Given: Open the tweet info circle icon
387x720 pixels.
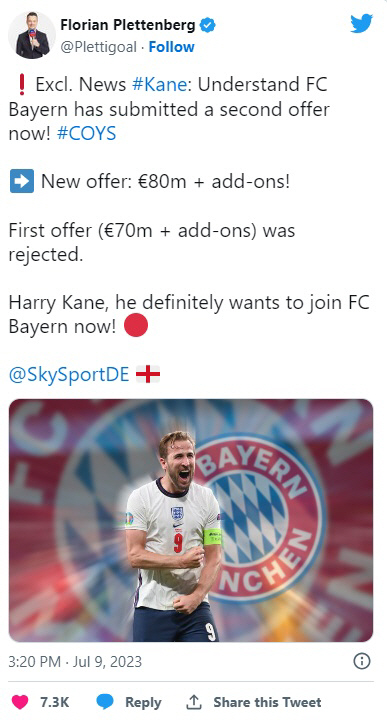Looking at the screenshot, I should pos(362,661).
